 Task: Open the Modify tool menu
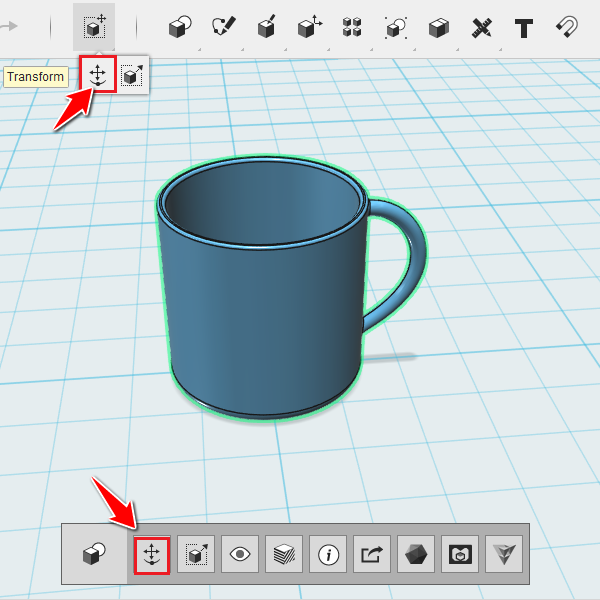(310, 27)
